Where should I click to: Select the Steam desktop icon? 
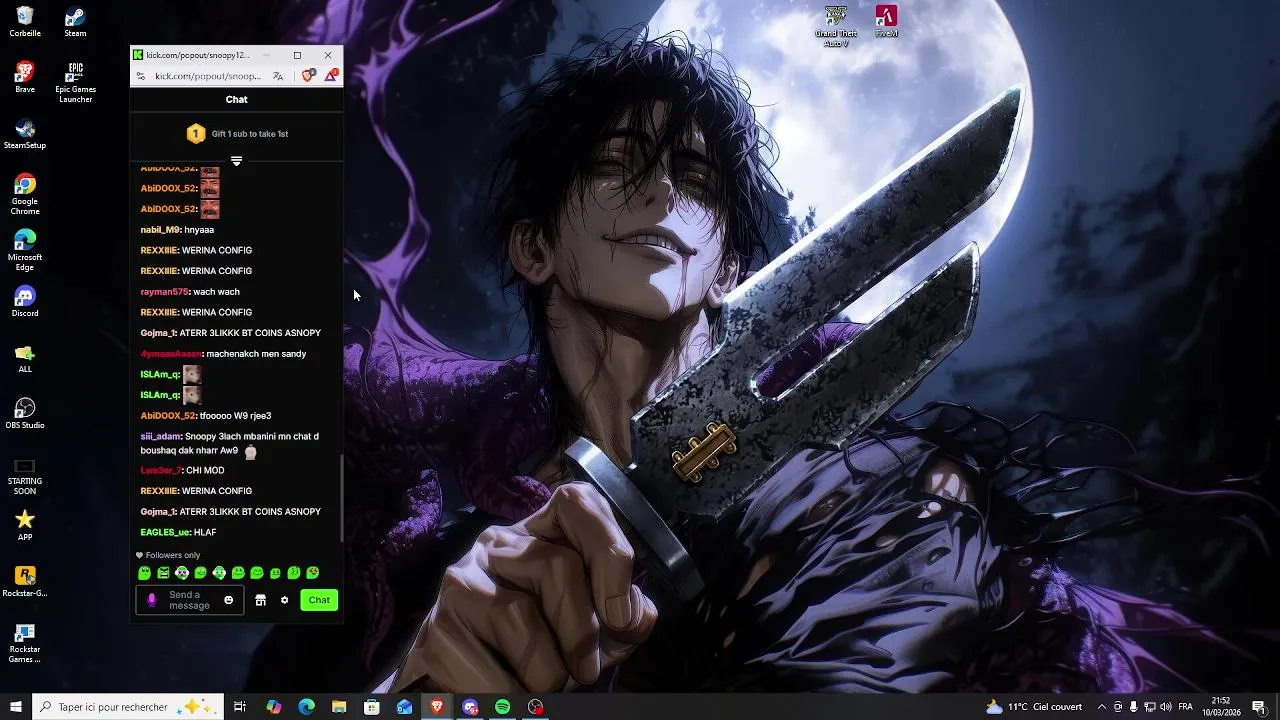click(75, 22)
